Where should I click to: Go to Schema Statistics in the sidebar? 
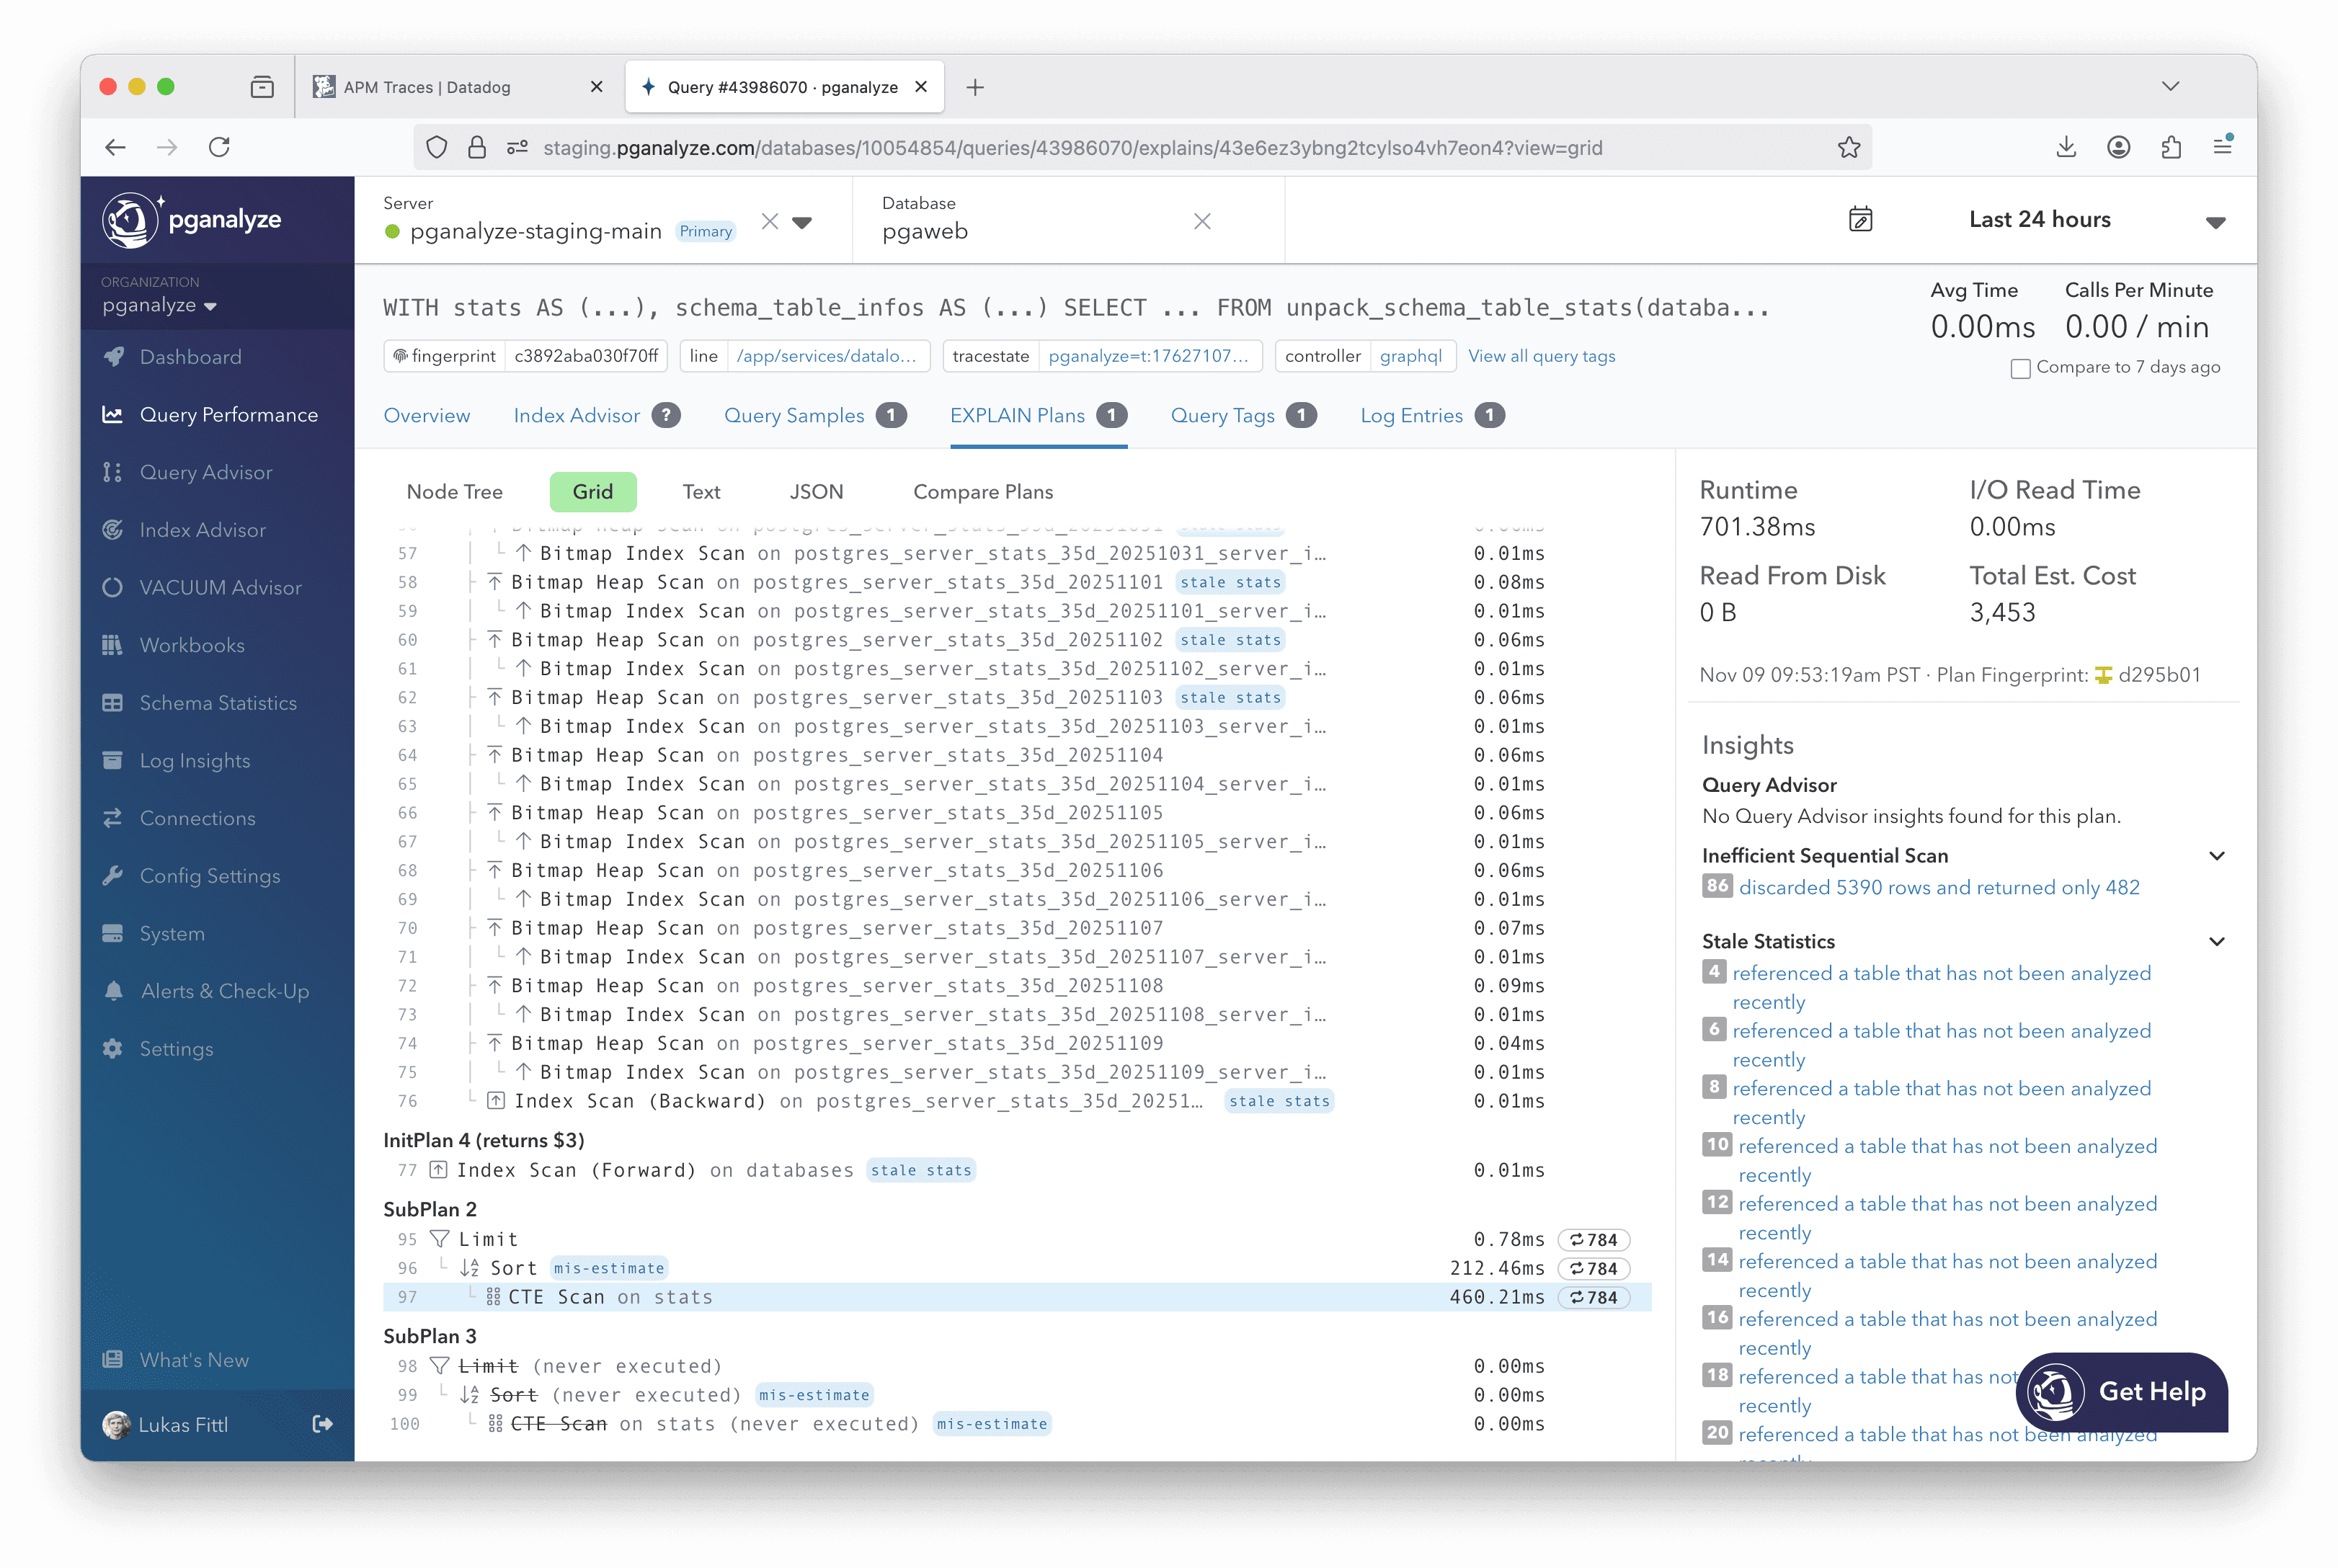point(218,703)
